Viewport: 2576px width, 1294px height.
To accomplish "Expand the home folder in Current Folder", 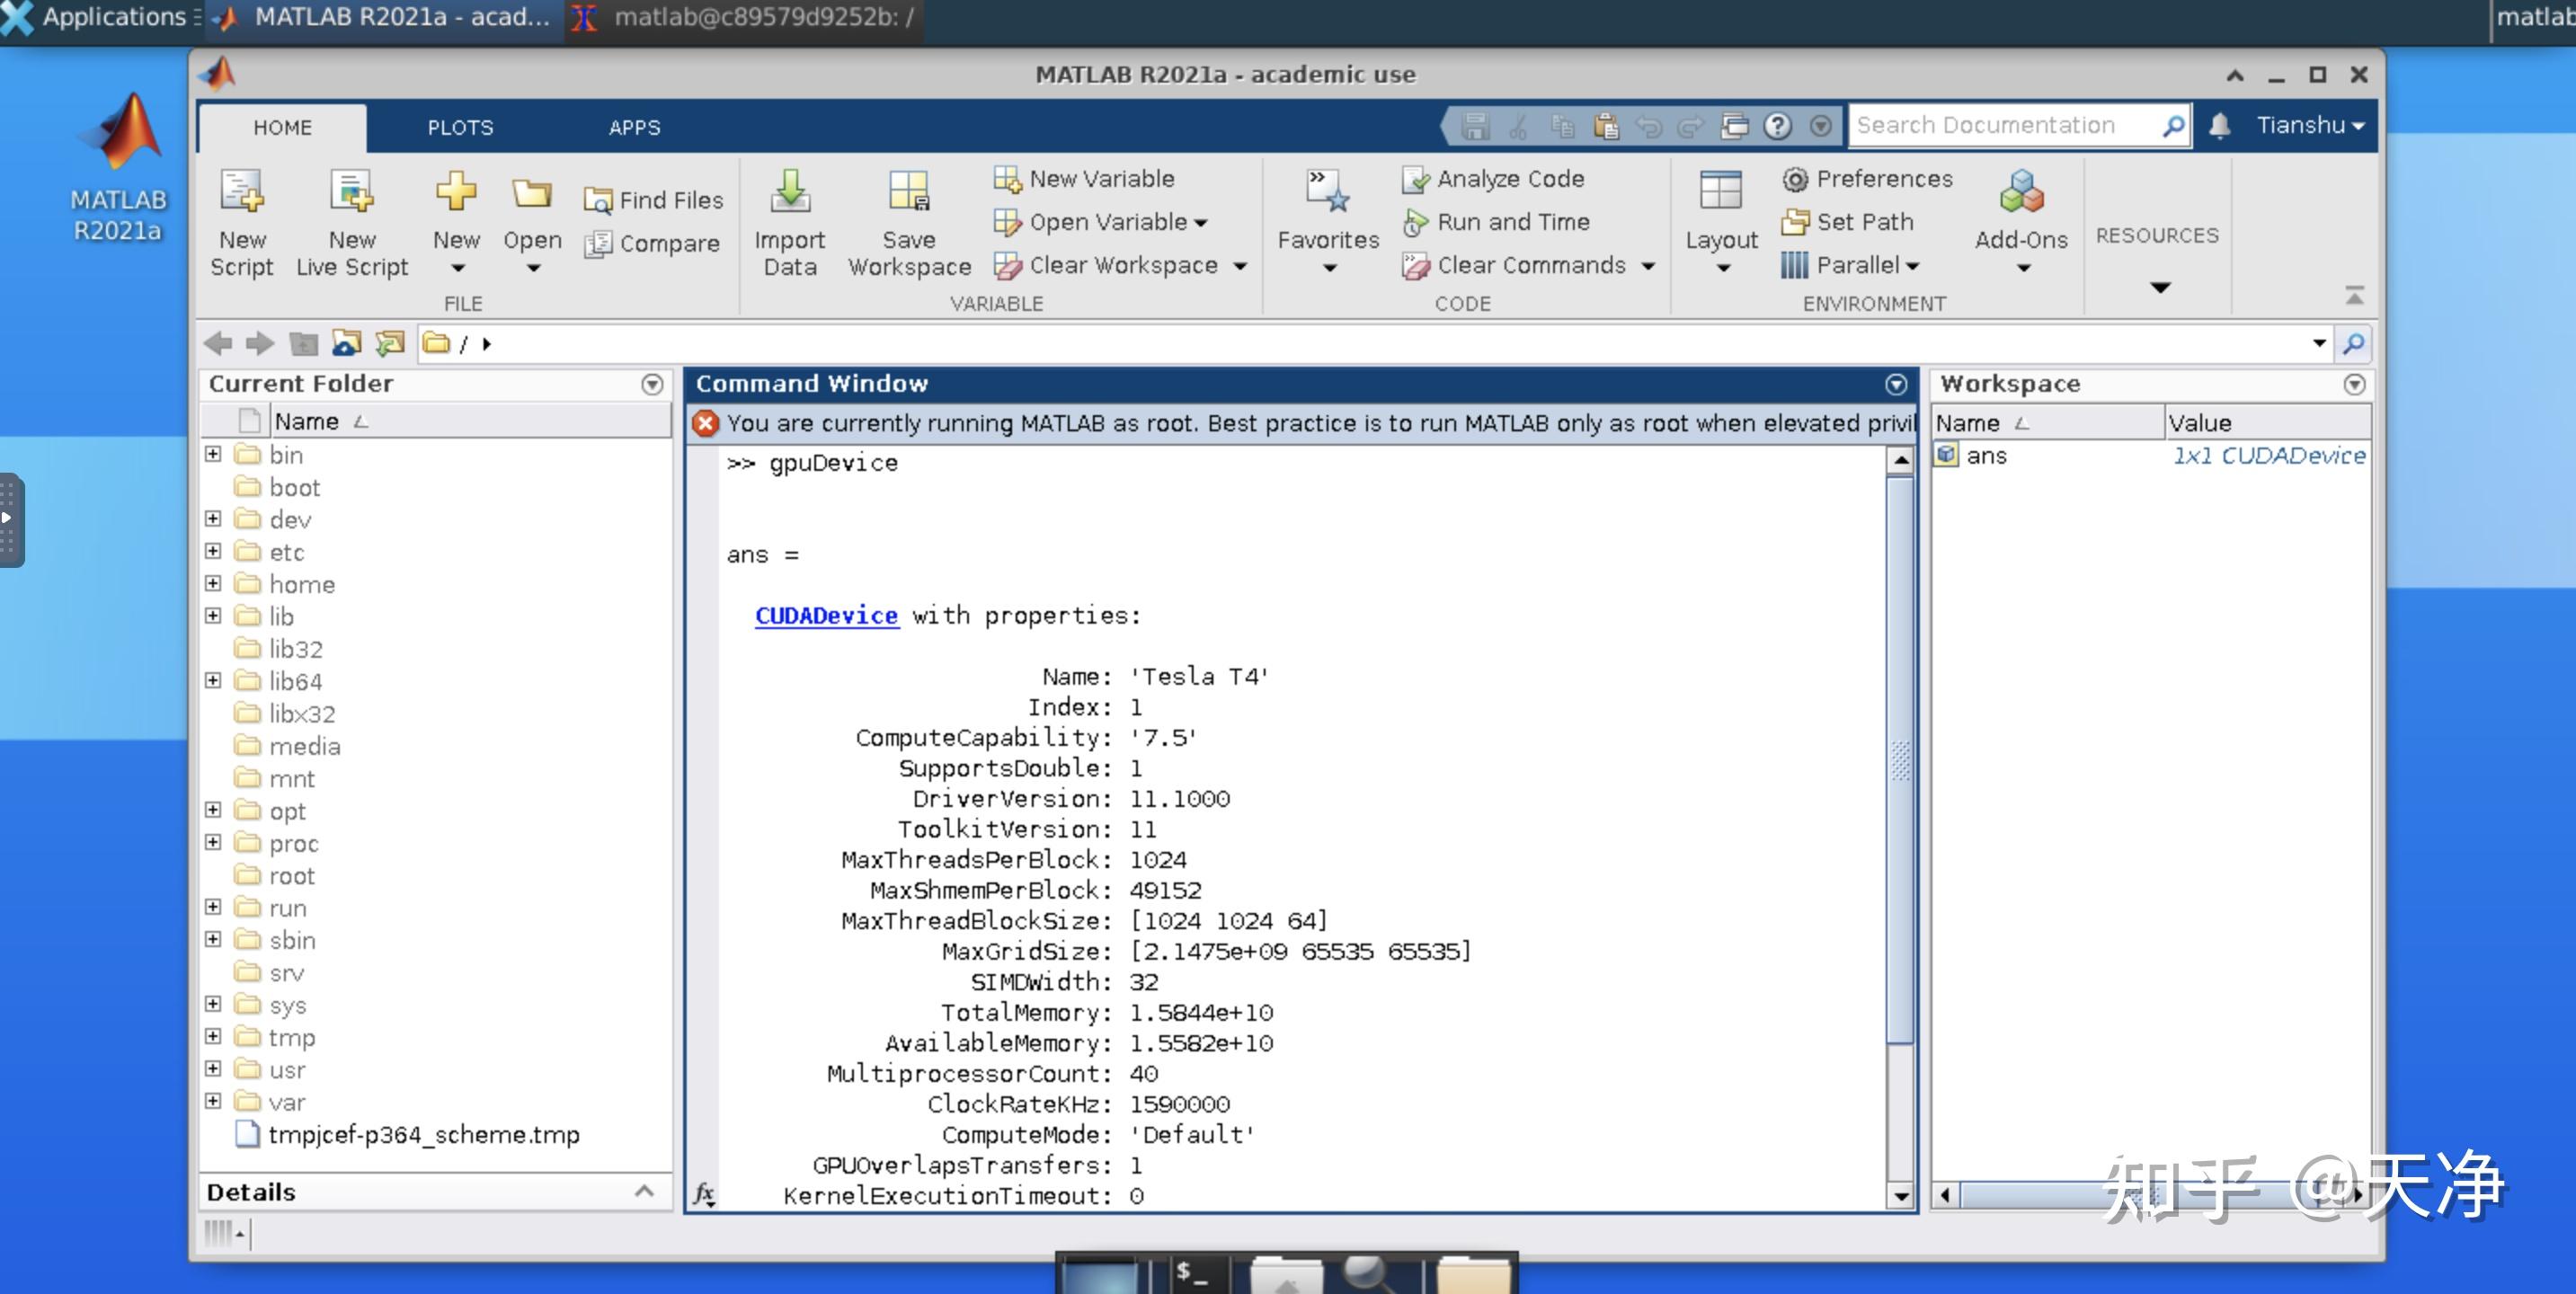I will pos(213,584).
